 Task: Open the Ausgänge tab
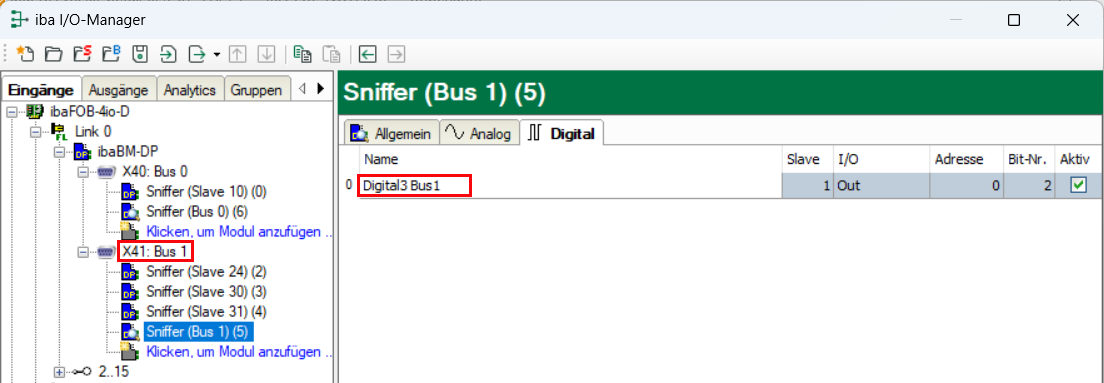tap(119, 90)
